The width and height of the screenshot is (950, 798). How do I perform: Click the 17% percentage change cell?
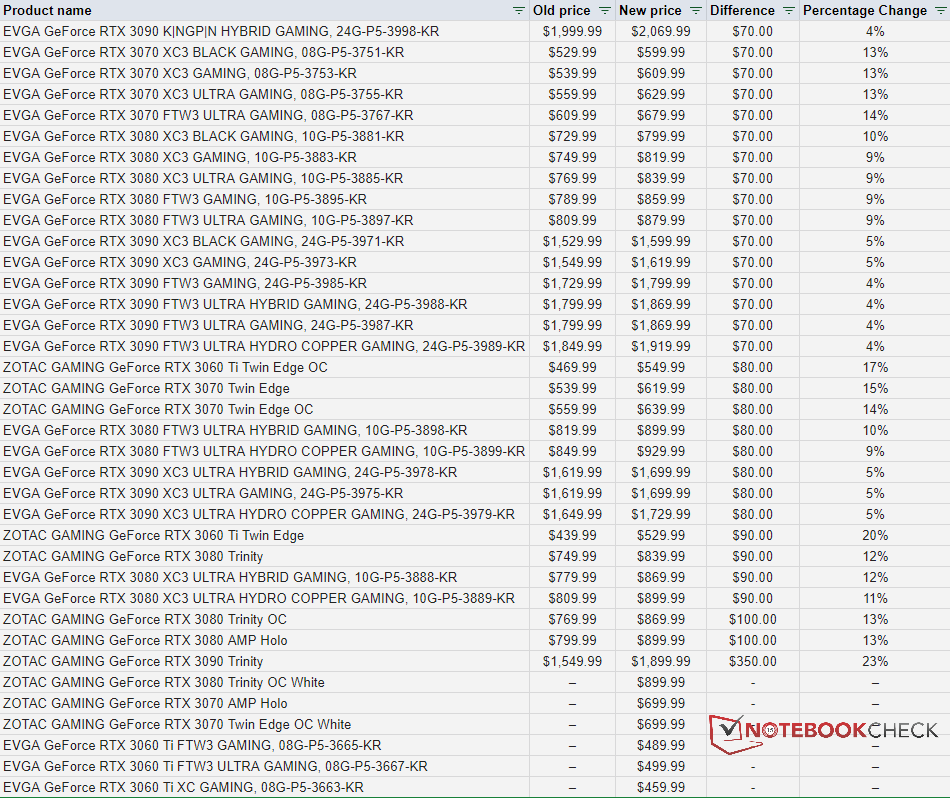coord(874,367)
